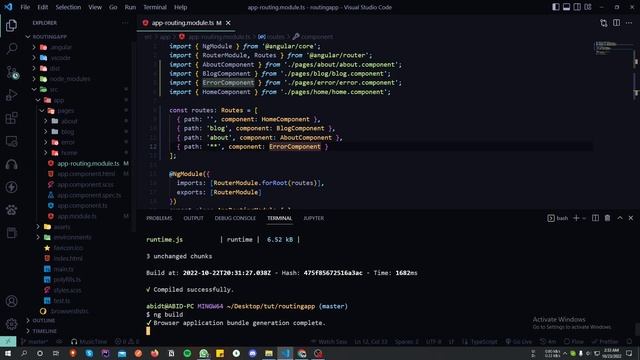The width and height of the screenshot is (640, 360).
Task: Open the Remote Explorer activity icon
Action: coord(11,142)
